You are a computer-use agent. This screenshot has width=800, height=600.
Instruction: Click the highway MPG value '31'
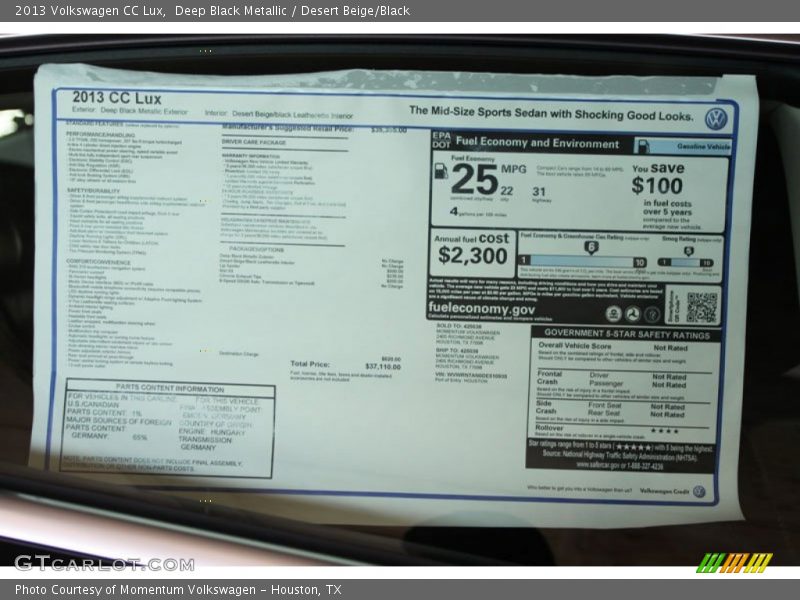tap(539, 192)
